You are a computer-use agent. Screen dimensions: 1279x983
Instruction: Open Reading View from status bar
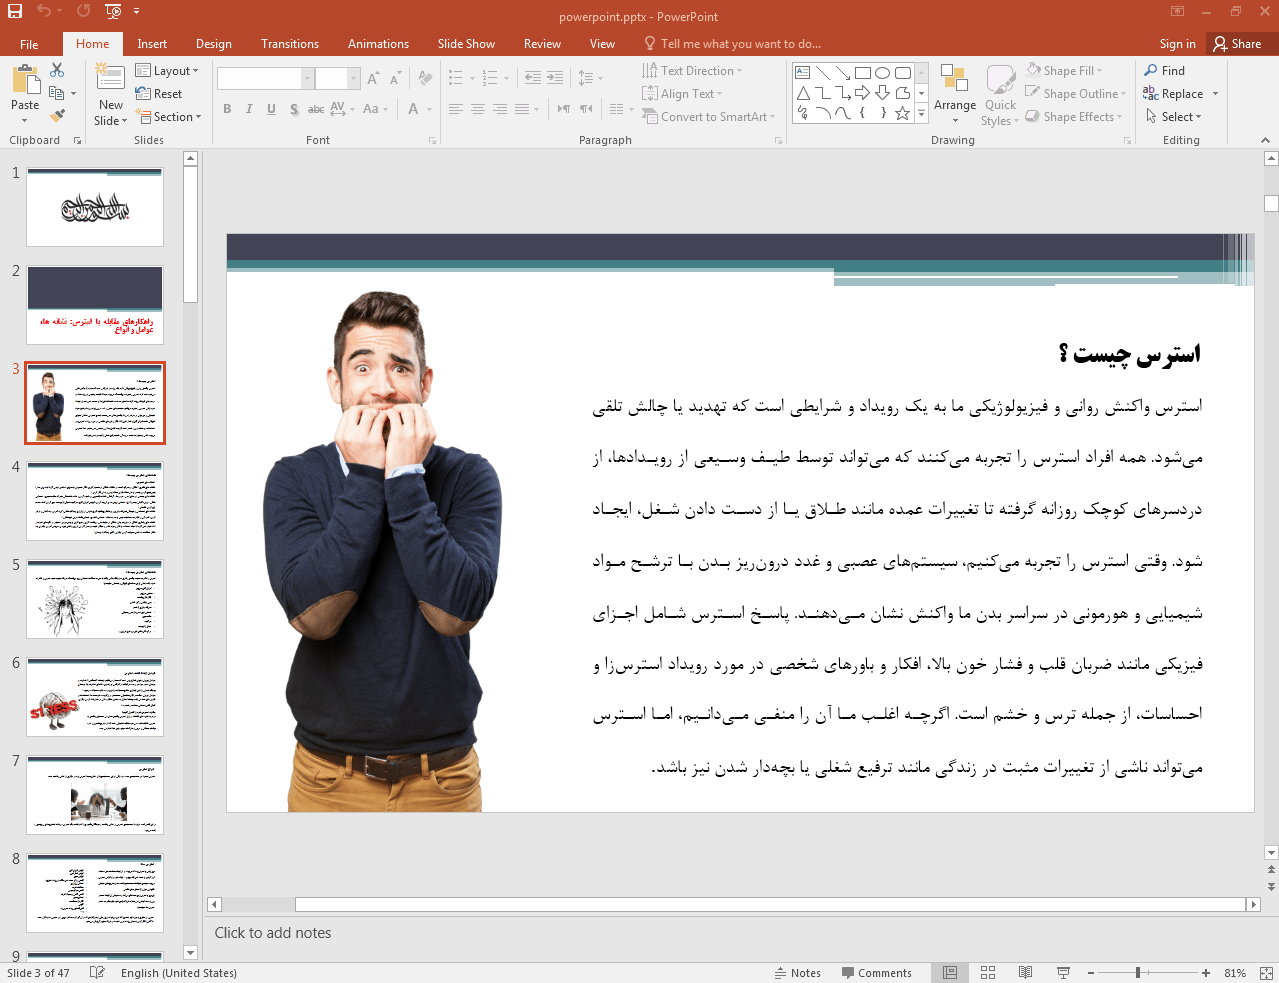click(x=1025, y=973)
